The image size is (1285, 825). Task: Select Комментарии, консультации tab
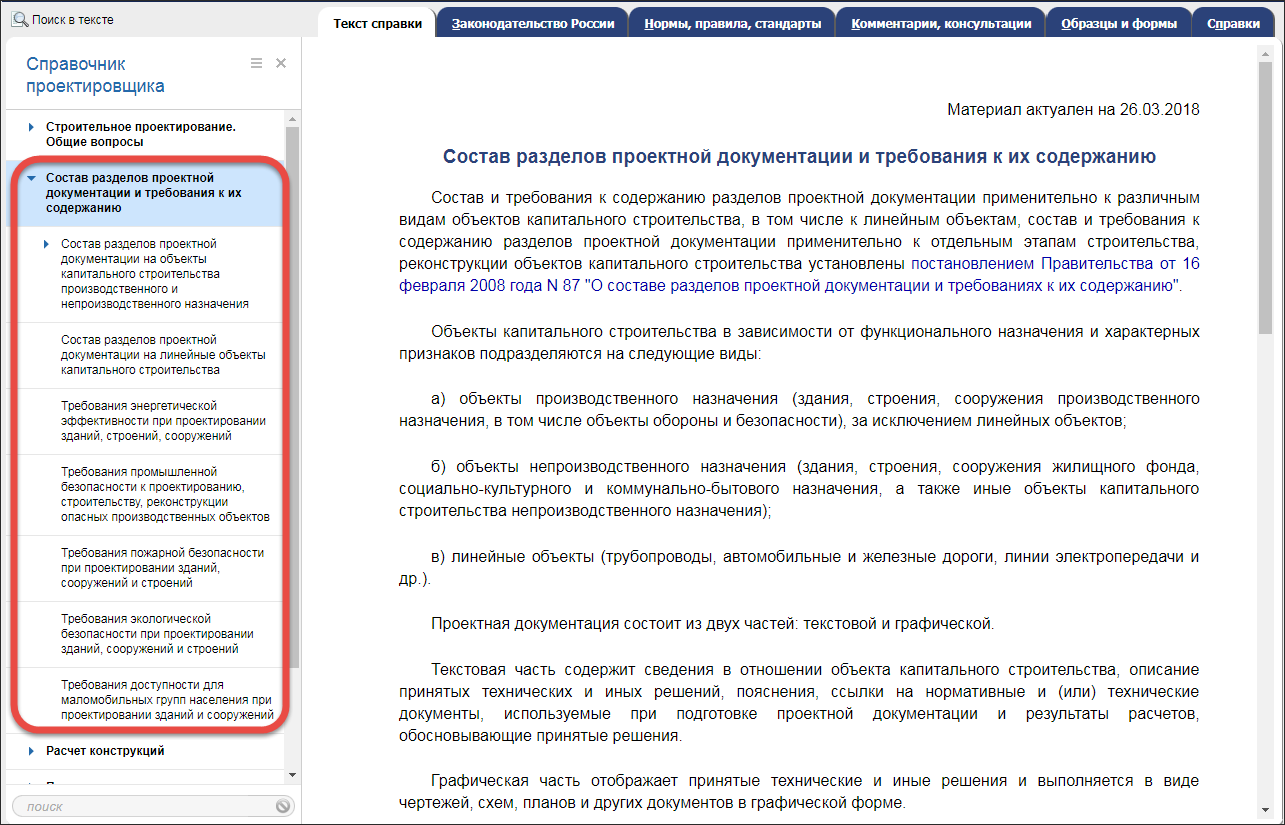(940, 23)
